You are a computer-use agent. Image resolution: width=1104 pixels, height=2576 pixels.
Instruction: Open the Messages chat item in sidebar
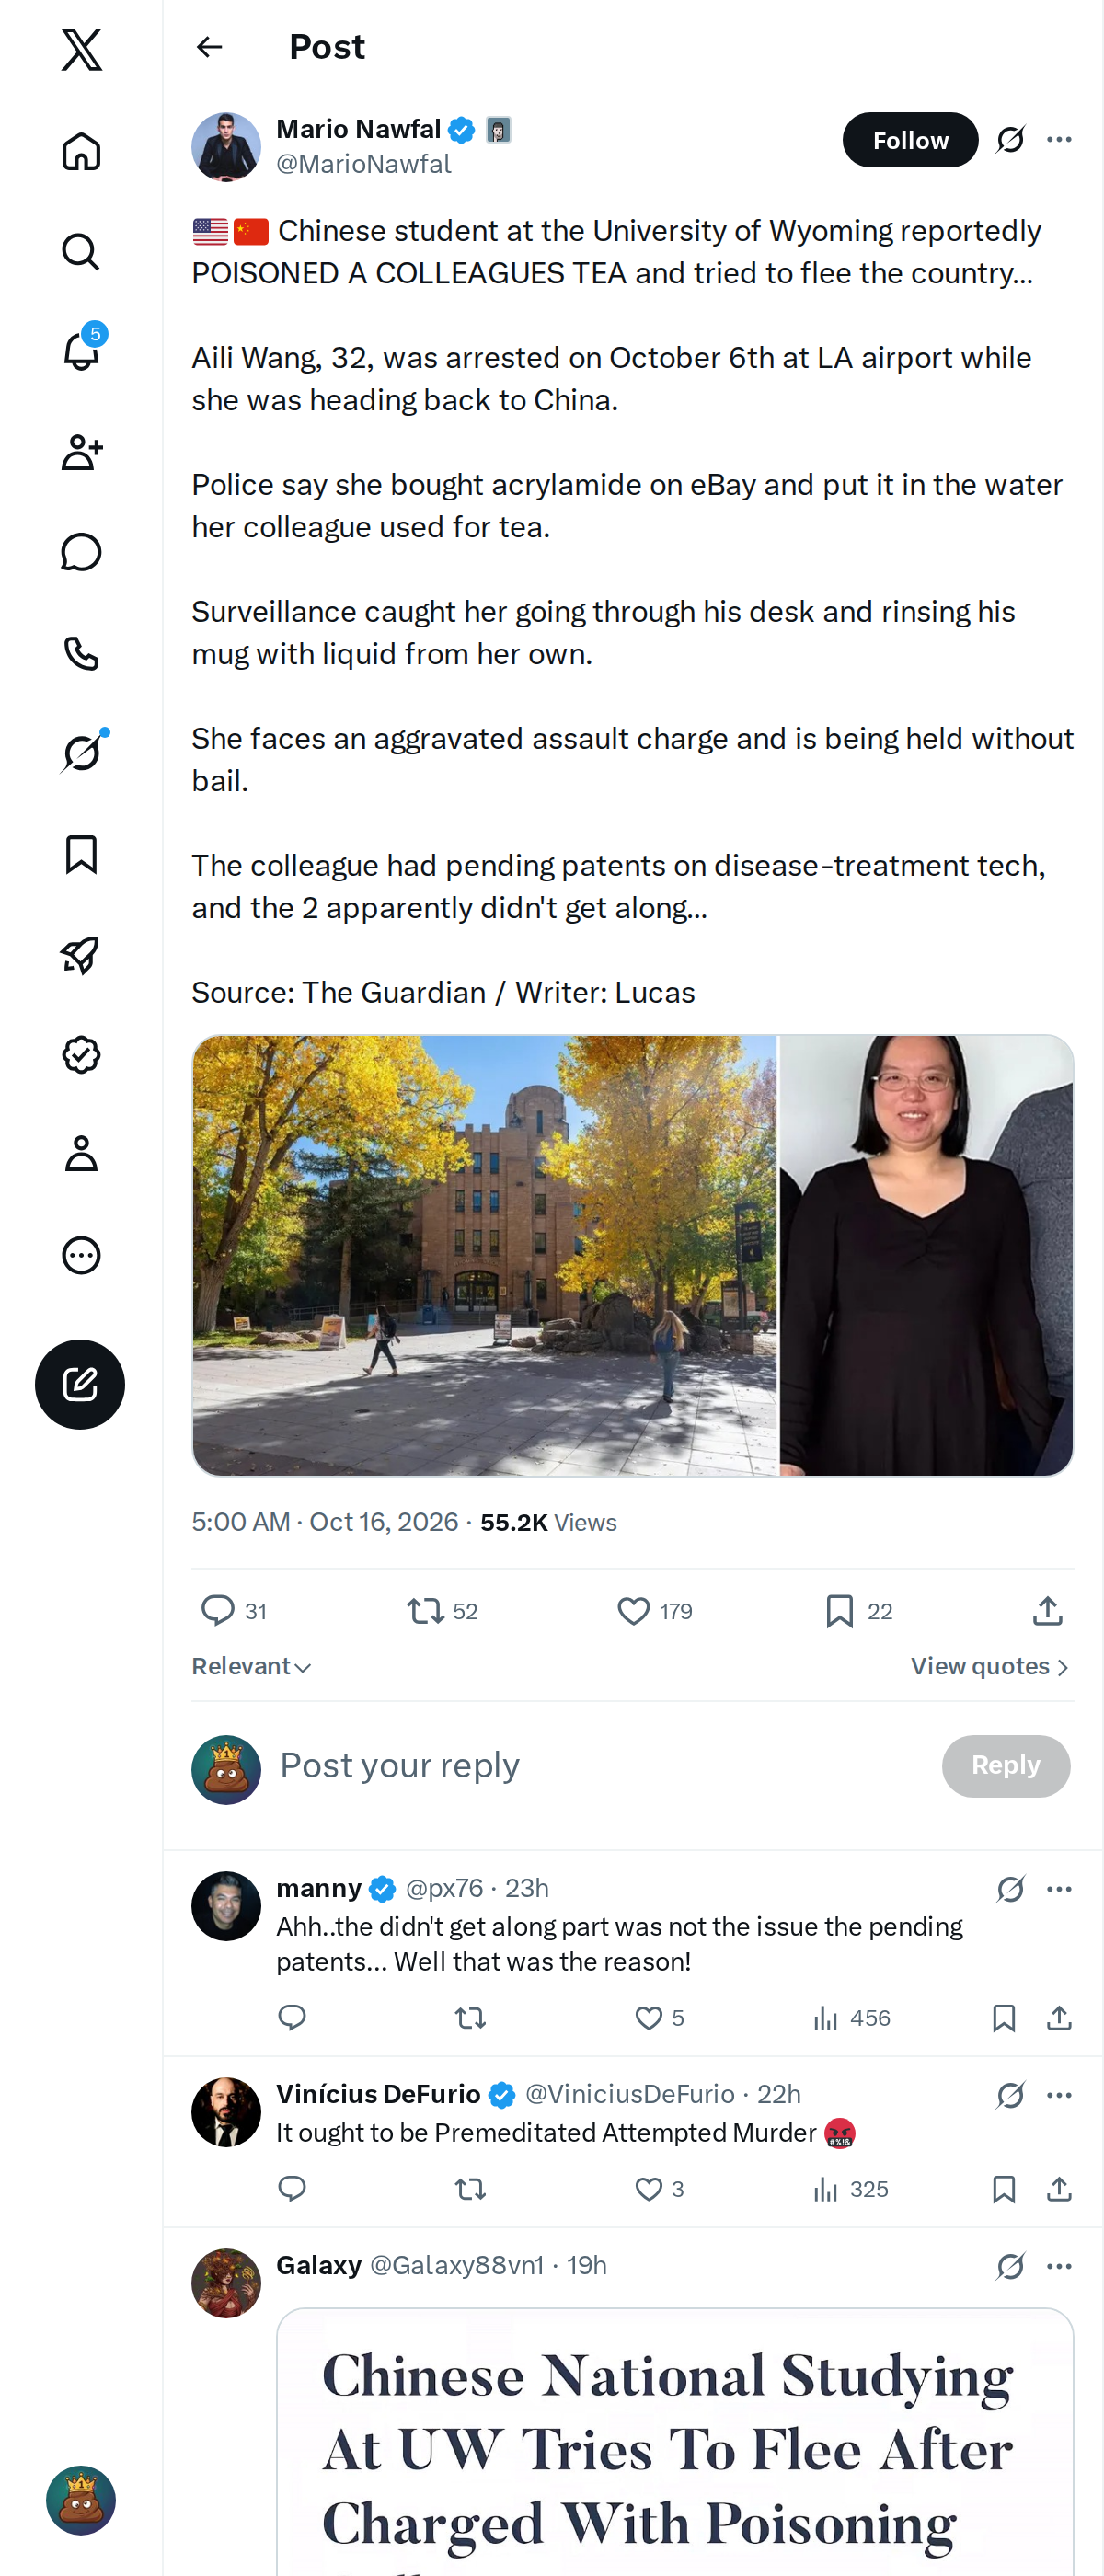click(81, 552)
